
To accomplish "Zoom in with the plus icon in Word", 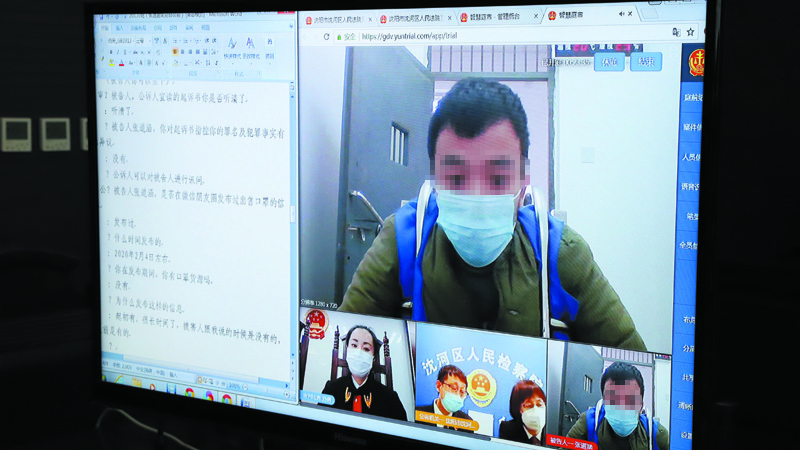I will pos(286,394).
